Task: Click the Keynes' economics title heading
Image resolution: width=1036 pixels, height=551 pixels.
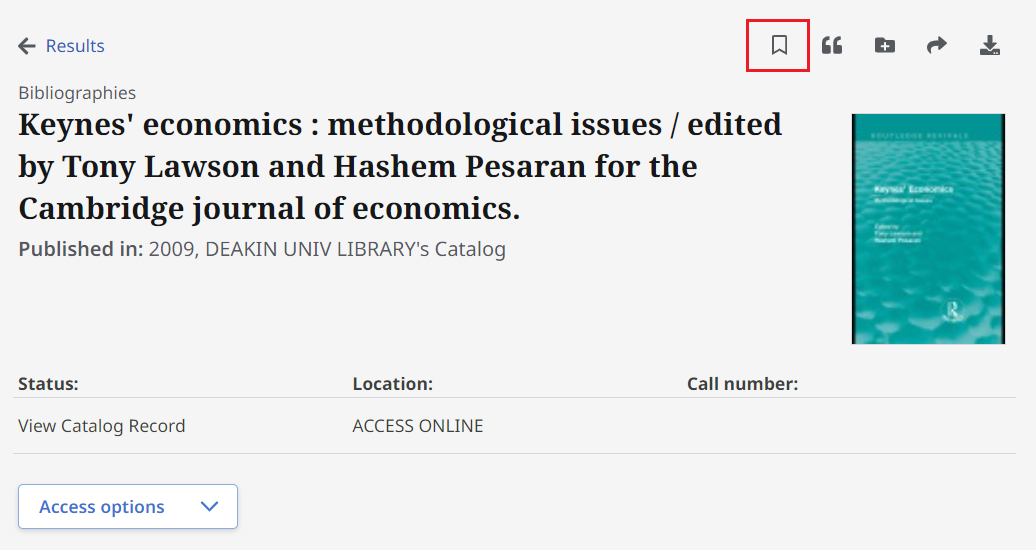Action: [400, 166]
